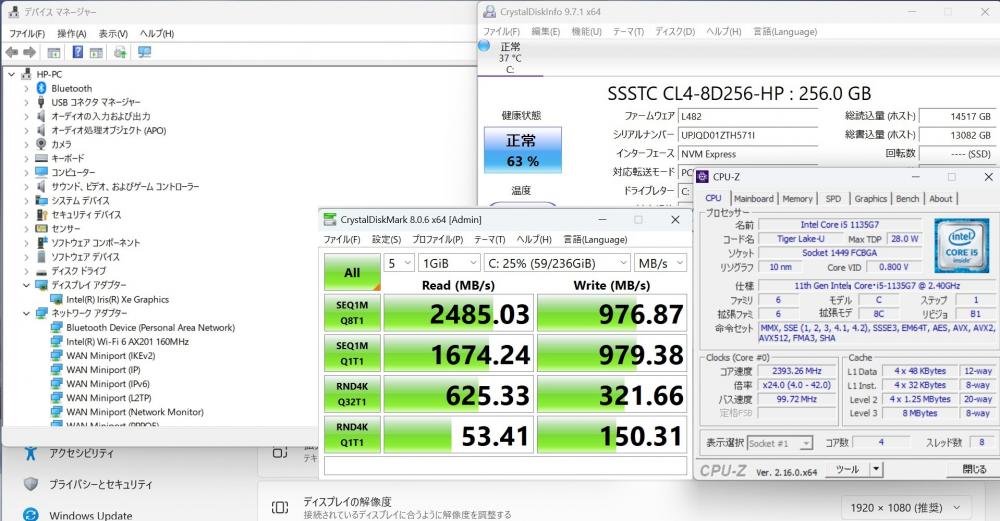Click the Device Manager title bar icon
The height and width of the screenshot is (521, 1000).
click(13, 11)
